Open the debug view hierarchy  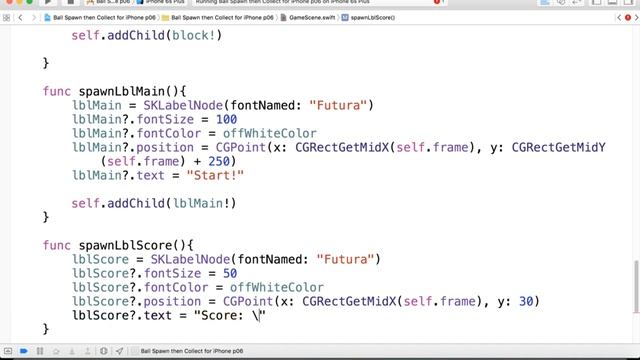(x=104, y=351)
